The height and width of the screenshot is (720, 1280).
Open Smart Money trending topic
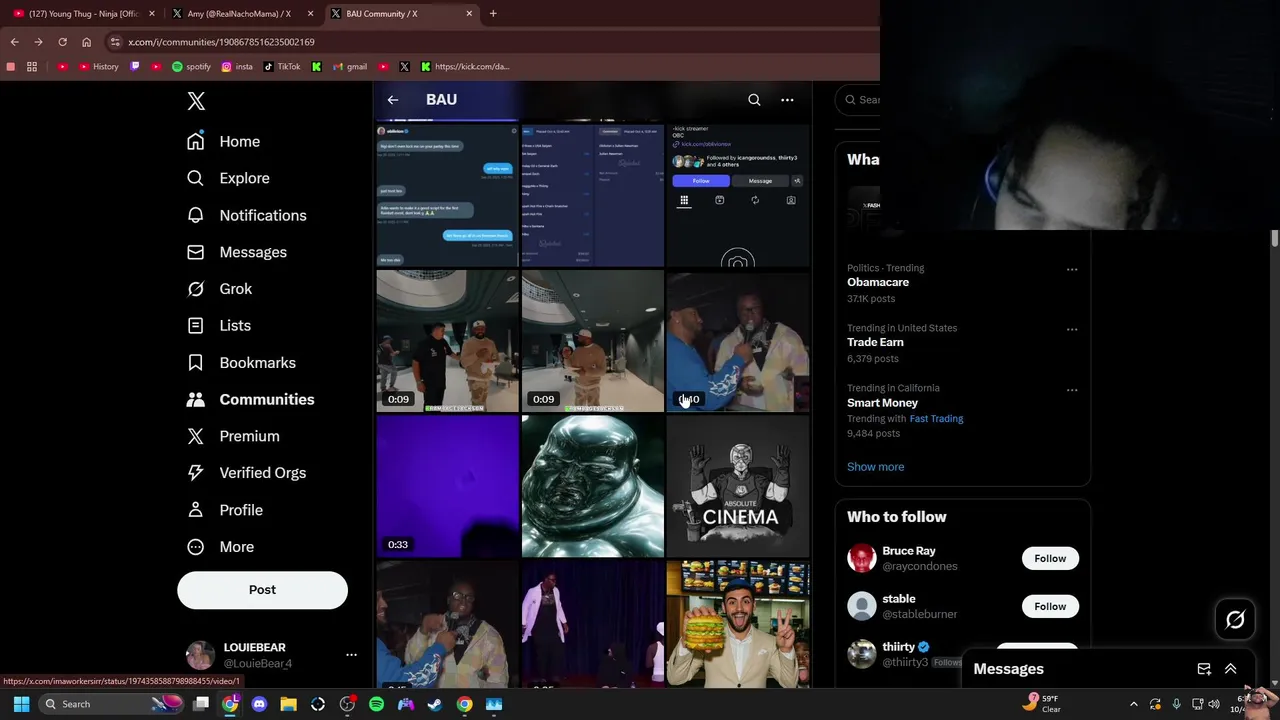[x=882, y=403]
